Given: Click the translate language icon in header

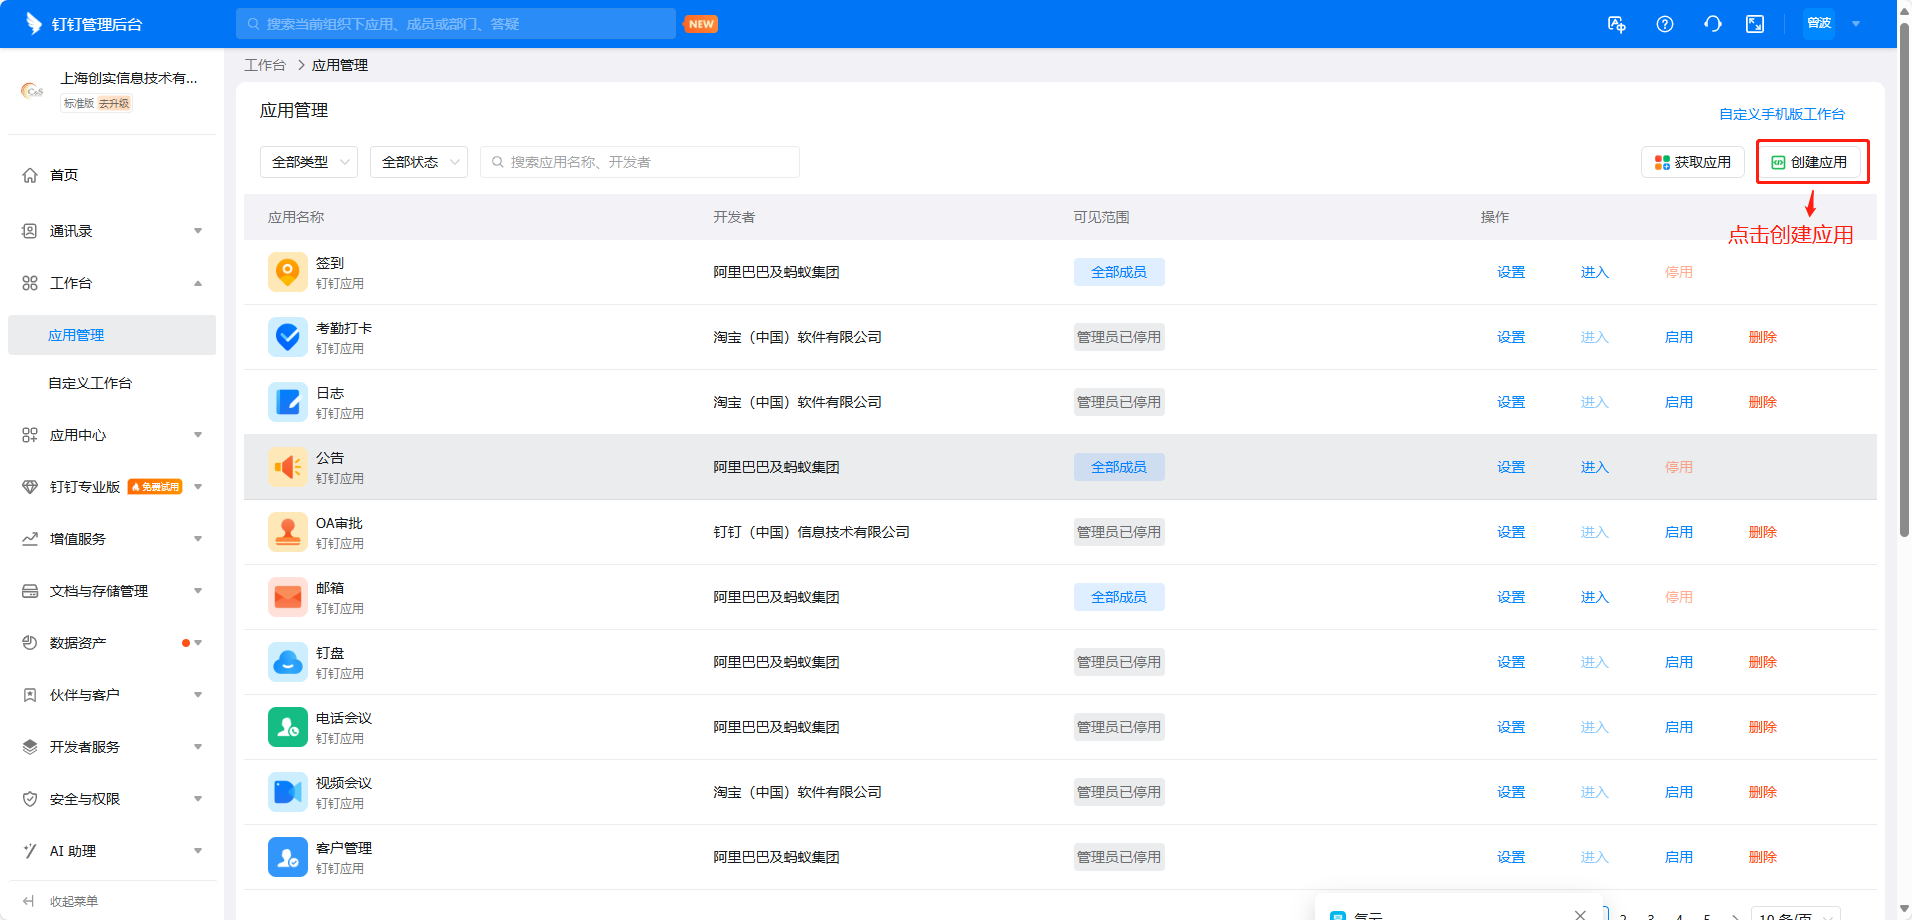Looking at the screenshot, I should 1616,24.
